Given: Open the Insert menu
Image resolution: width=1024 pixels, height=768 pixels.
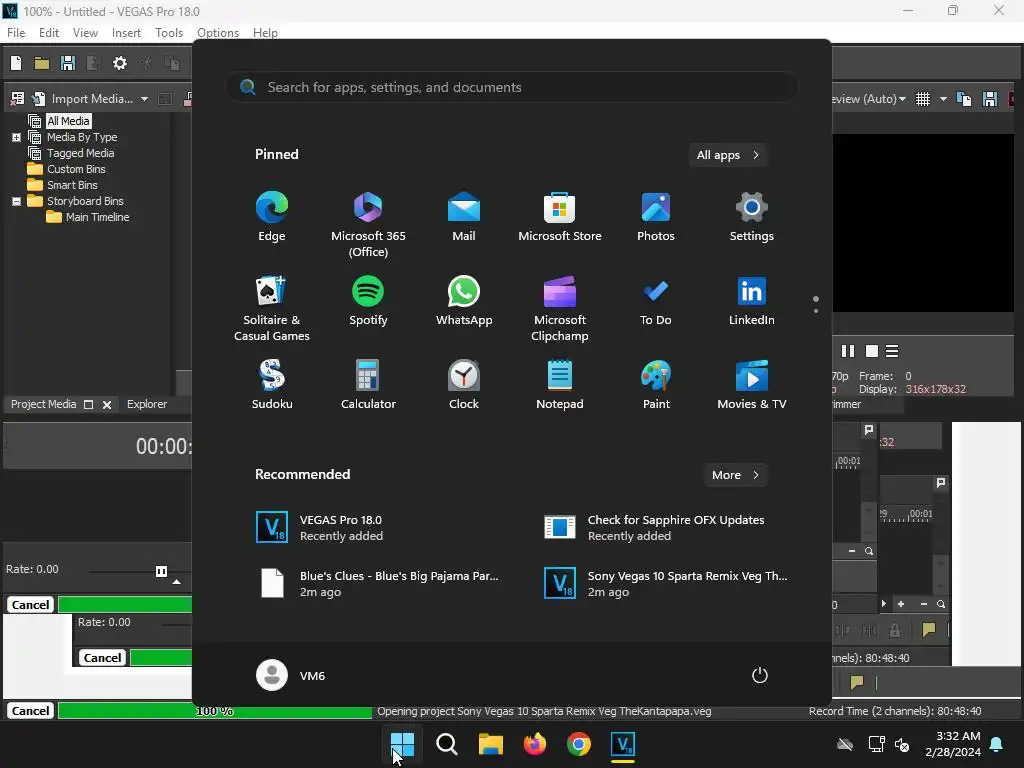Looking at the screenshot, I should [126, 33].
